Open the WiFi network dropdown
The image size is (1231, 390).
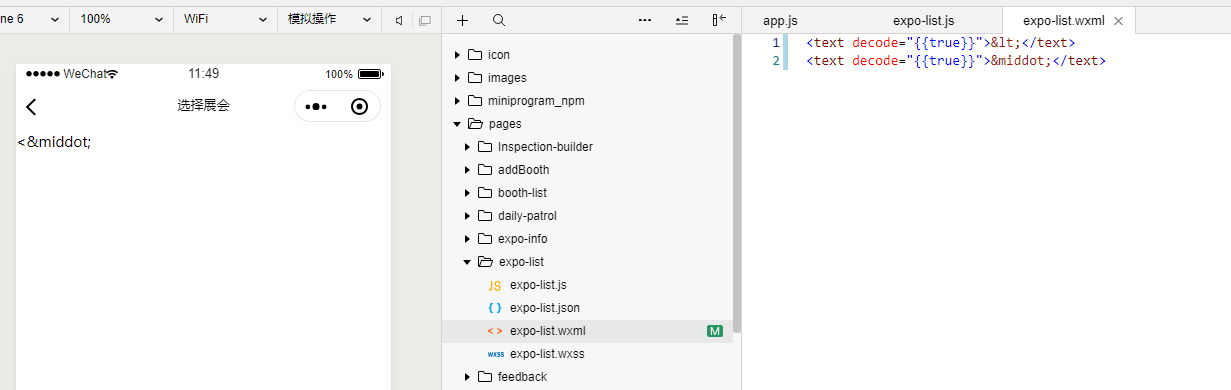coord(224,19)
